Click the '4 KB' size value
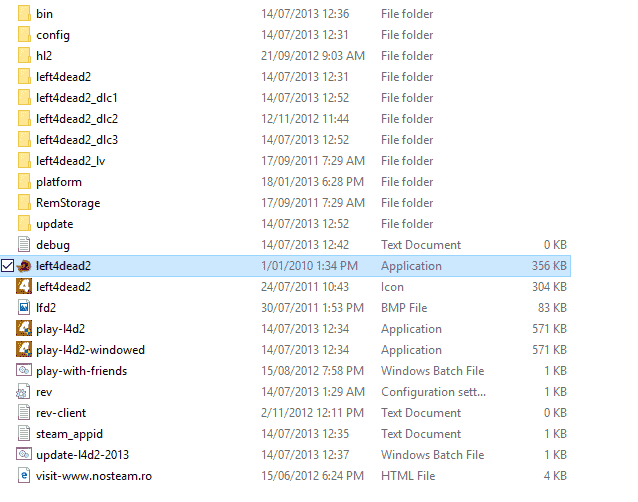This screenshot has height=502, width=638. point(555,476)
